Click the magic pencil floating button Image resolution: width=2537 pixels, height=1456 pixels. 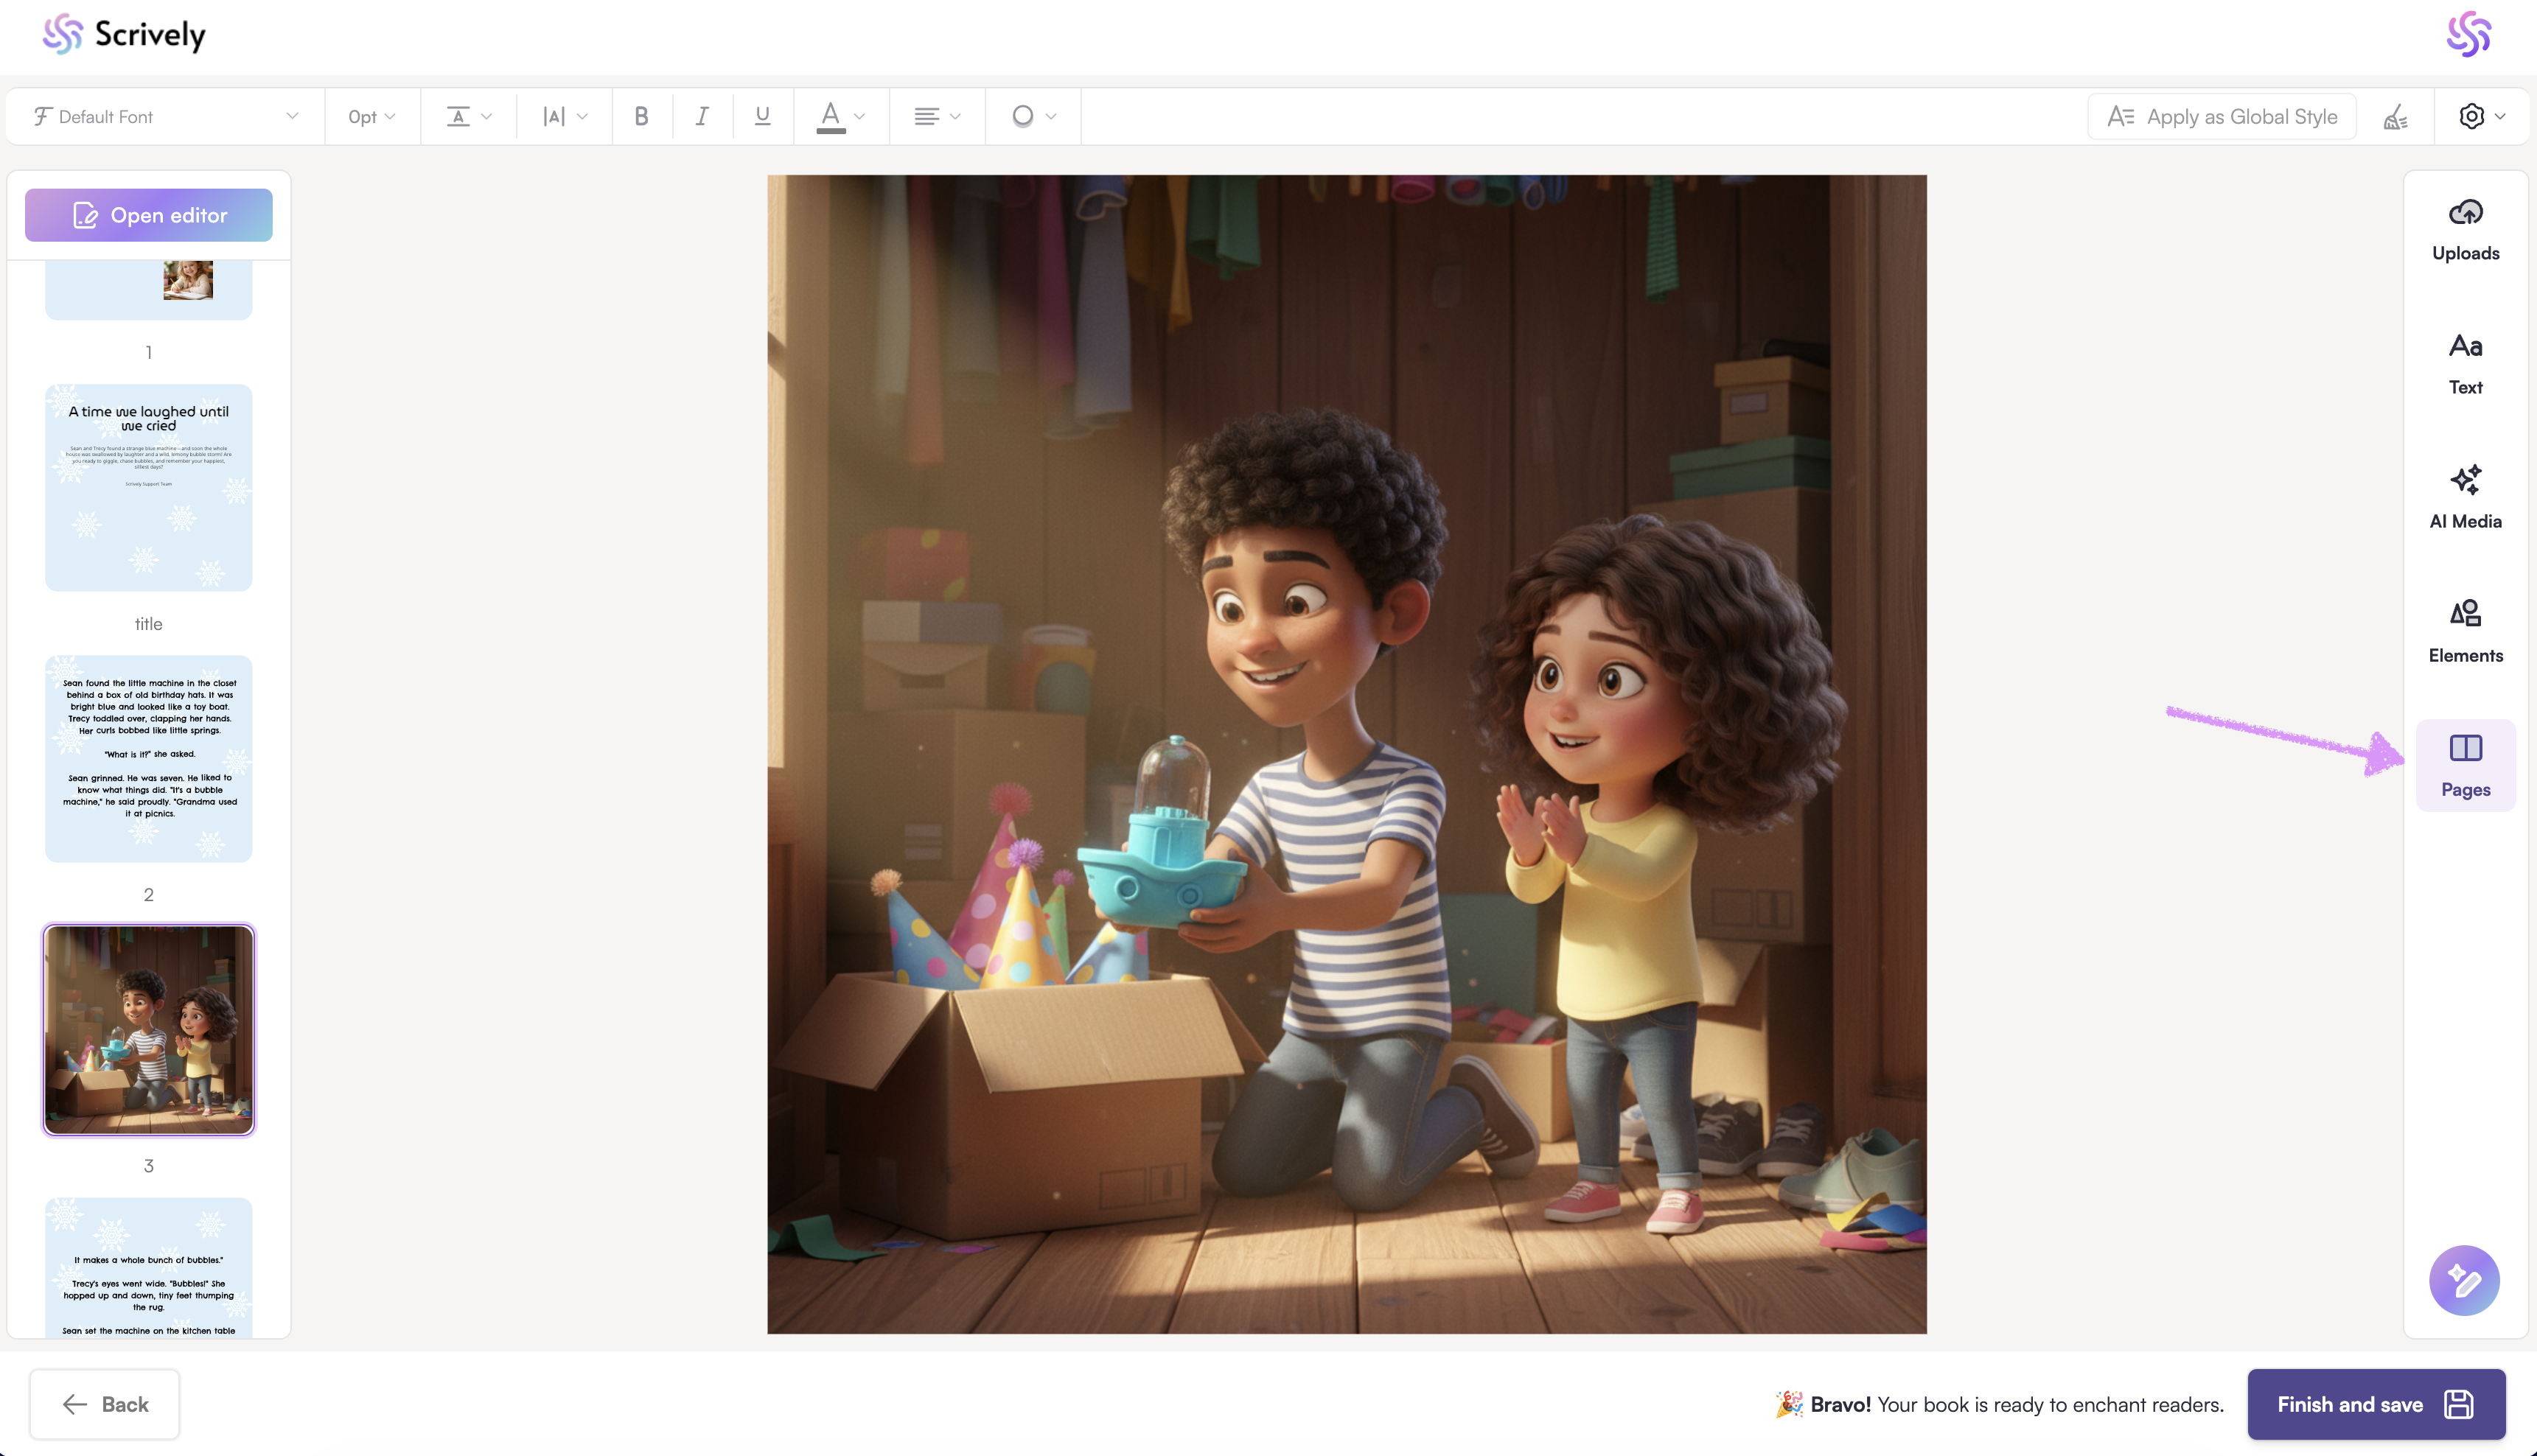[2464, 1280]
